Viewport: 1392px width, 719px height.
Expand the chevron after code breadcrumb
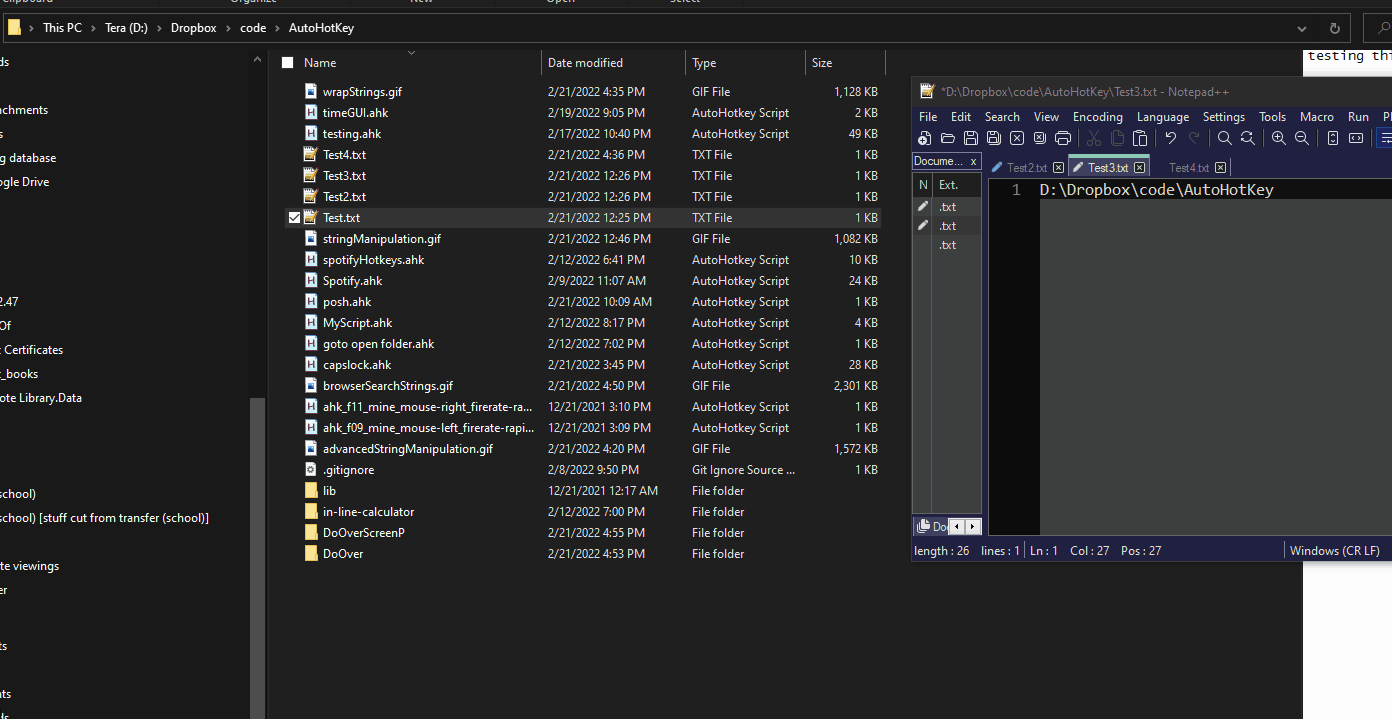click(x=278, y=28)
